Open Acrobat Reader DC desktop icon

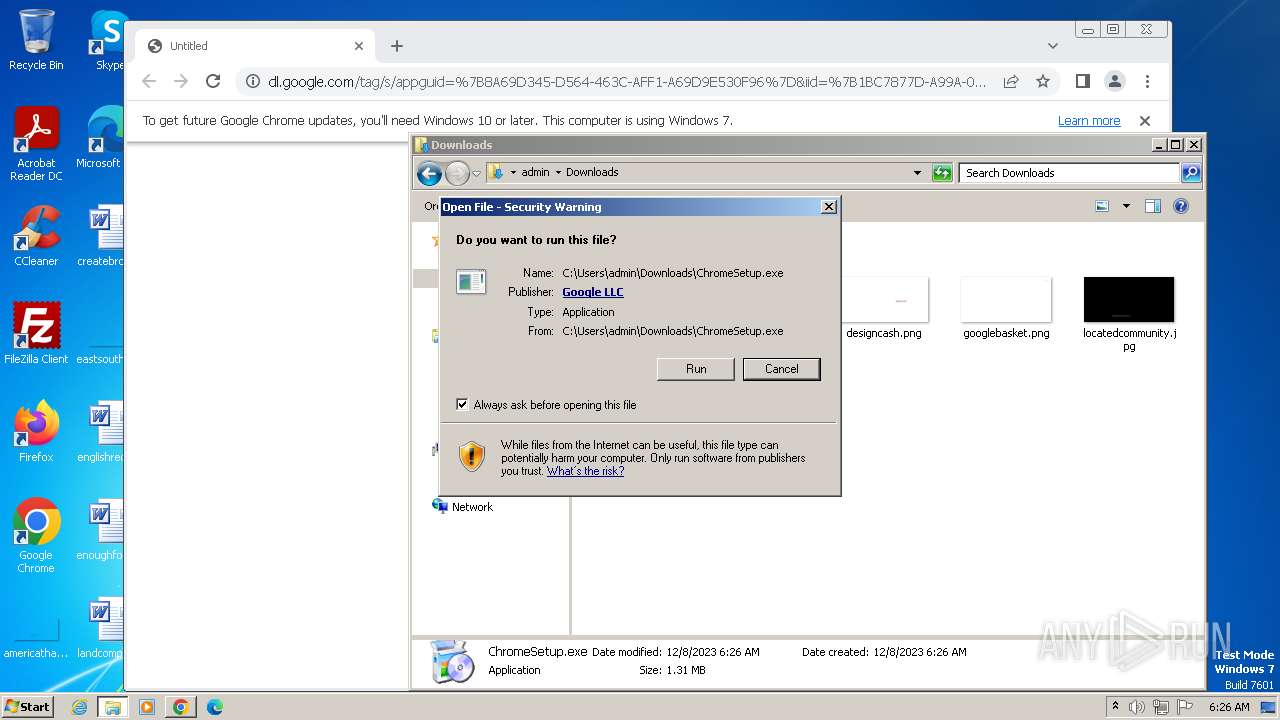36,145
